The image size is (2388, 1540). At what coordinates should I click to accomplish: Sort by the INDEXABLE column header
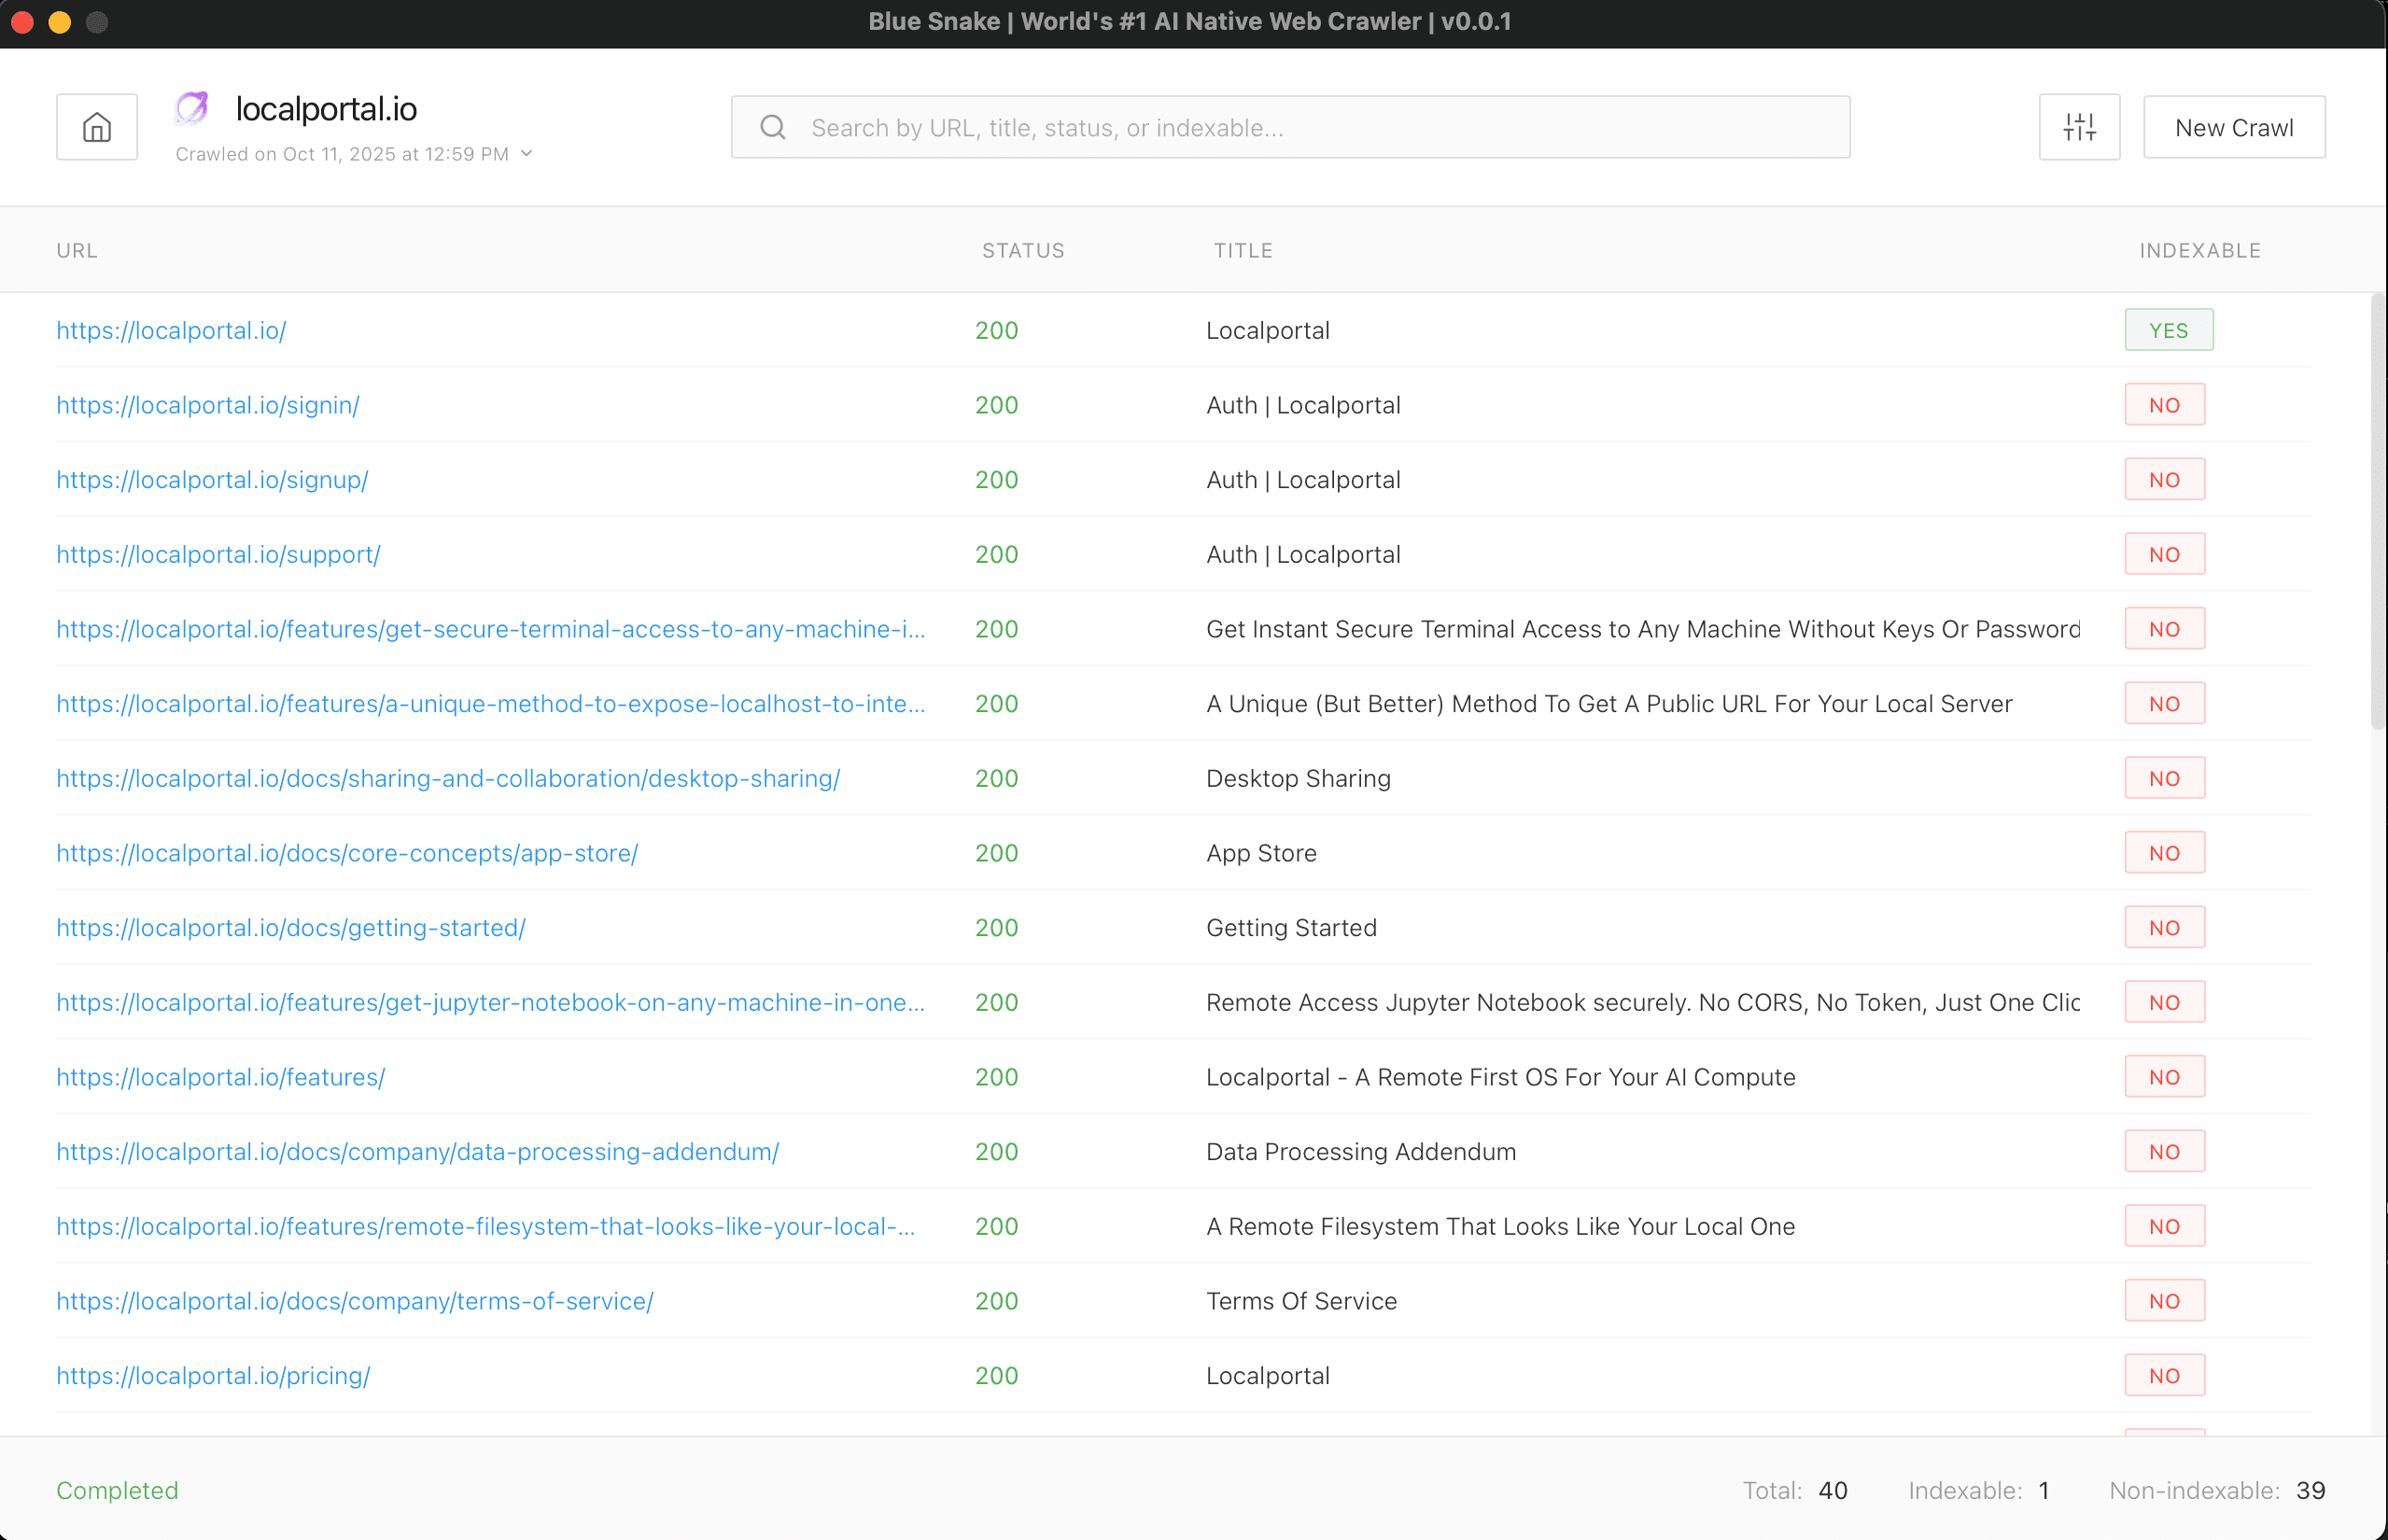tap(2199, 250)
